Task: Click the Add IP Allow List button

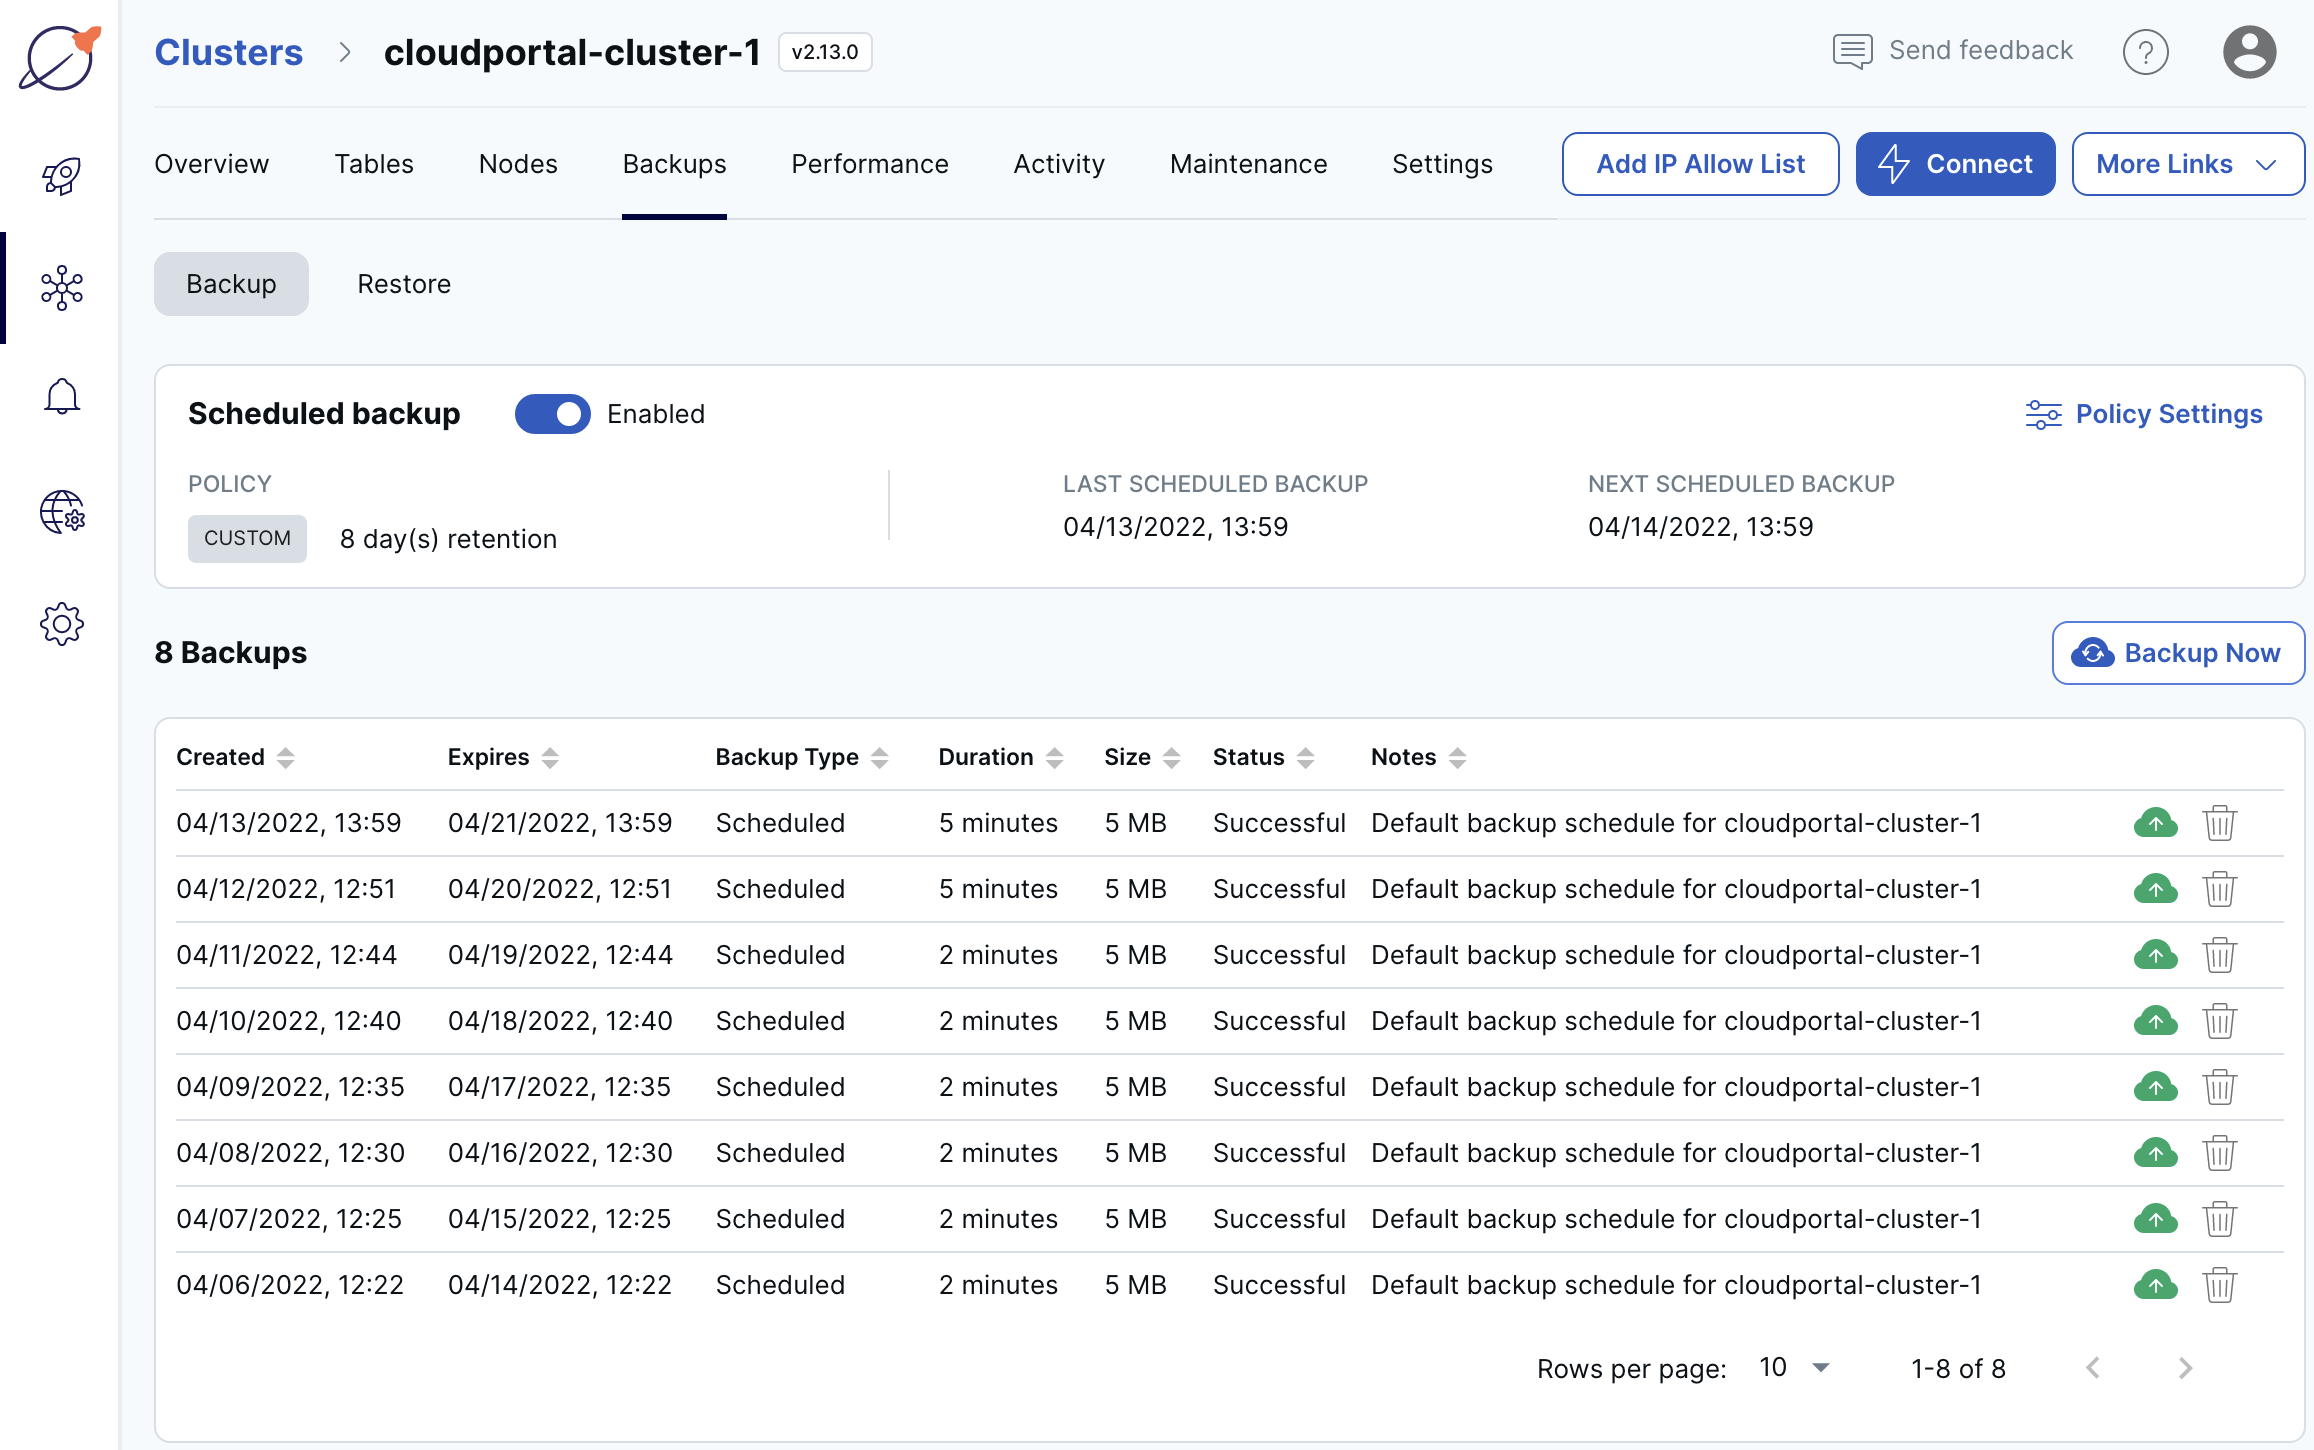Action: coord(1700,163)
